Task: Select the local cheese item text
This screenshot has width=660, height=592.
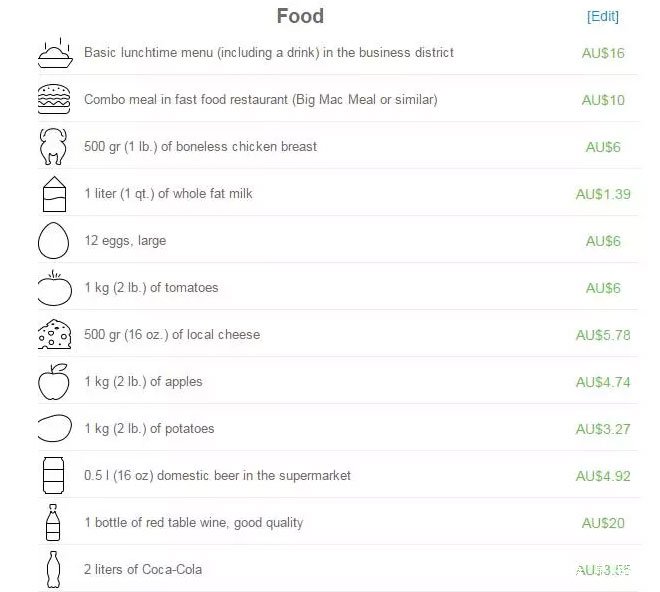Action: [172, 335]
